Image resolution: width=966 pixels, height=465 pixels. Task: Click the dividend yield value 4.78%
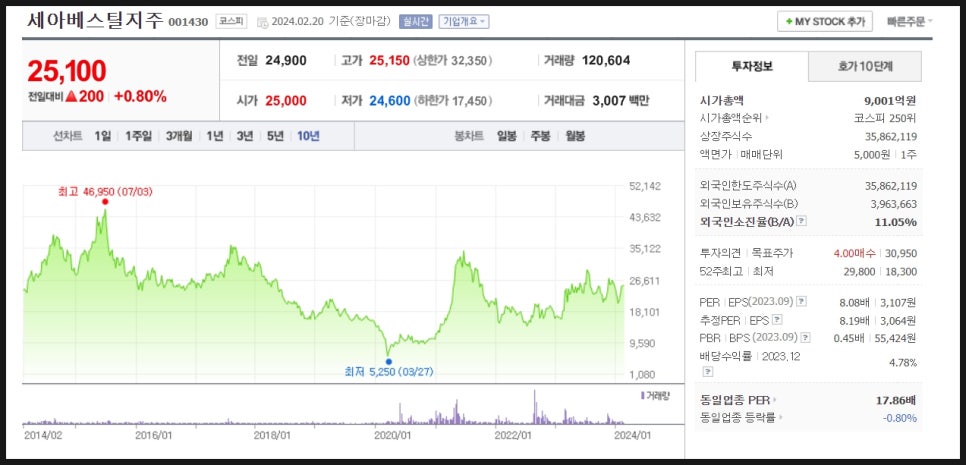[903, 363]
